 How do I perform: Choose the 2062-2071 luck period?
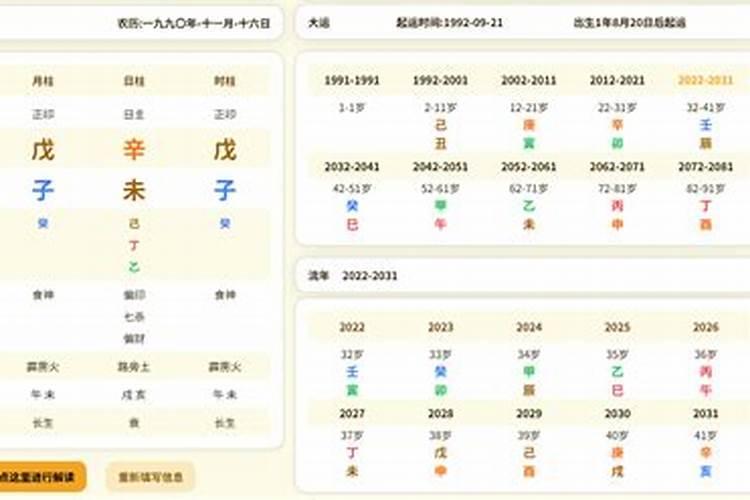617,167
